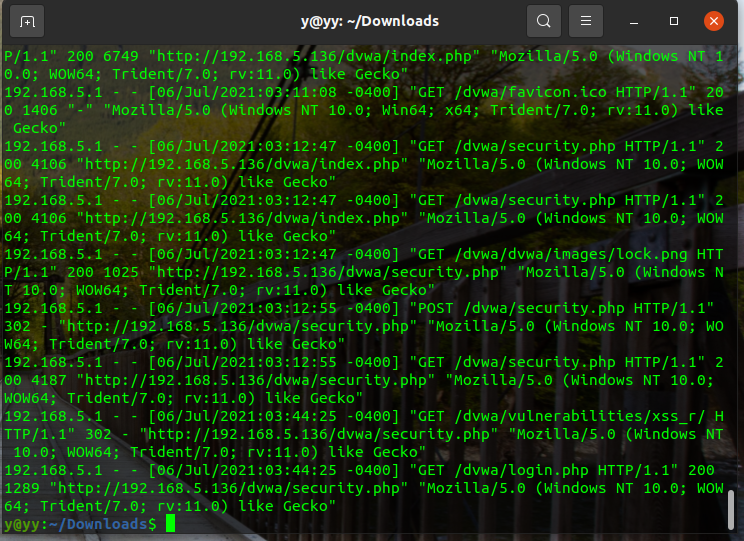
Task: Click the /dvwa/login.php request path
Action: pos(521,471)
